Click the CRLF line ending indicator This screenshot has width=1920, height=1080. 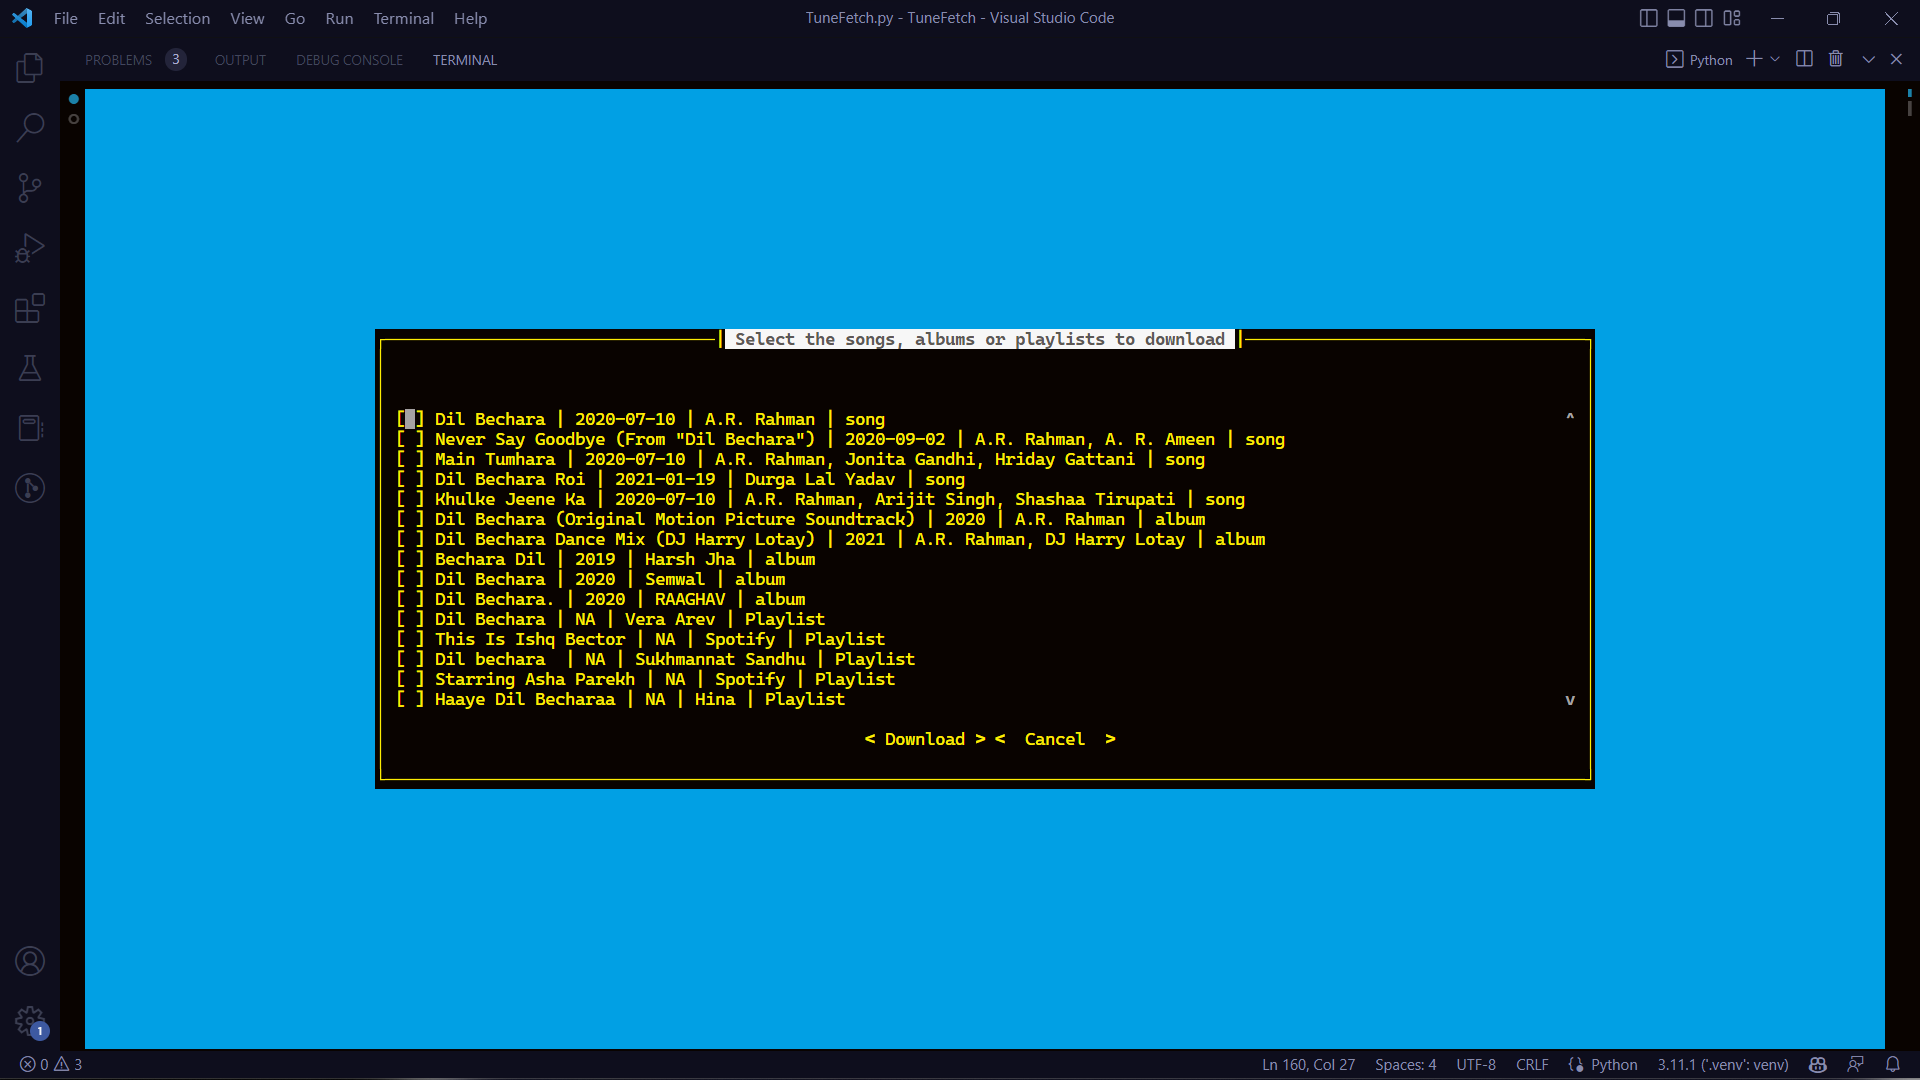tap(1531, 1064)
